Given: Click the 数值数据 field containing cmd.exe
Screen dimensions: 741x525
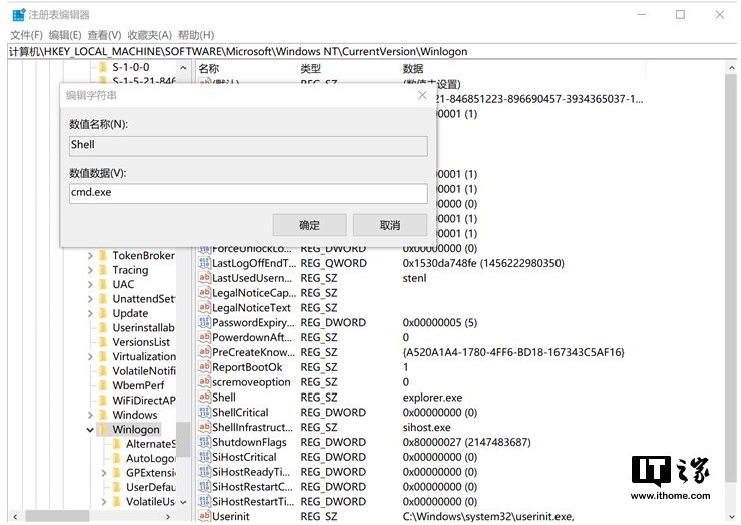Looking at the screenshot, I should [248, 193].
